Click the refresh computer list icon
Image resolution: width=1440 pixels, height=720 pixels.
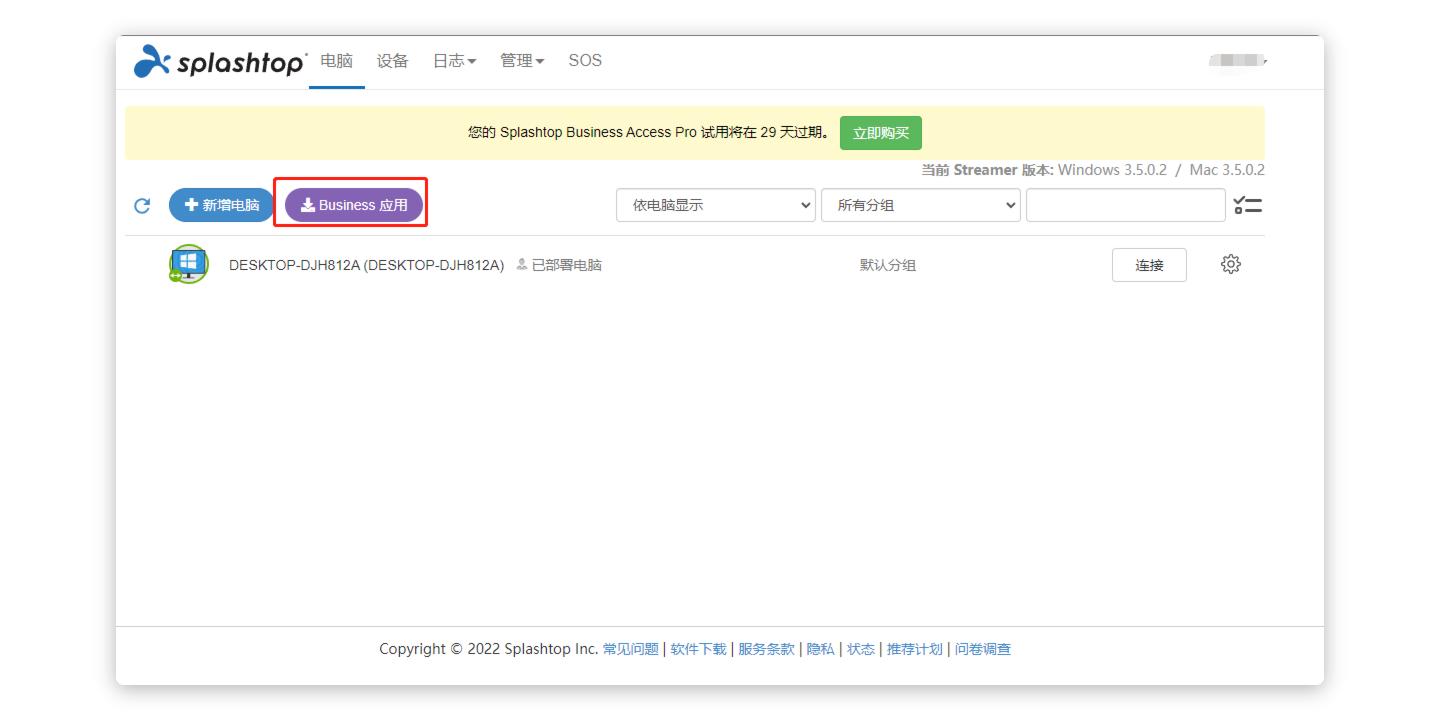pos(141,204)
